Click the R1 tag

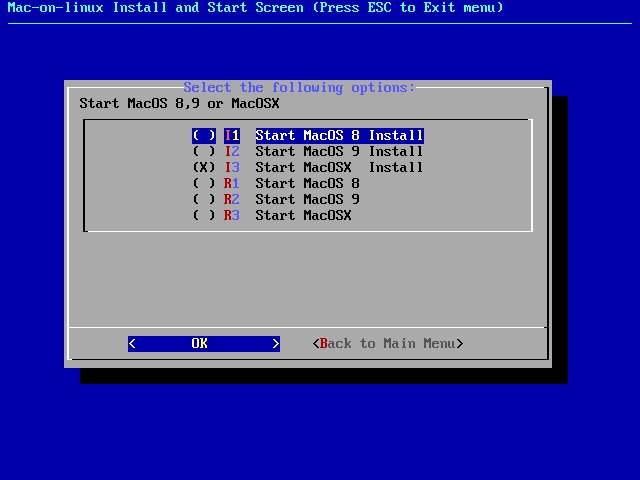click(x=232, y=183)
